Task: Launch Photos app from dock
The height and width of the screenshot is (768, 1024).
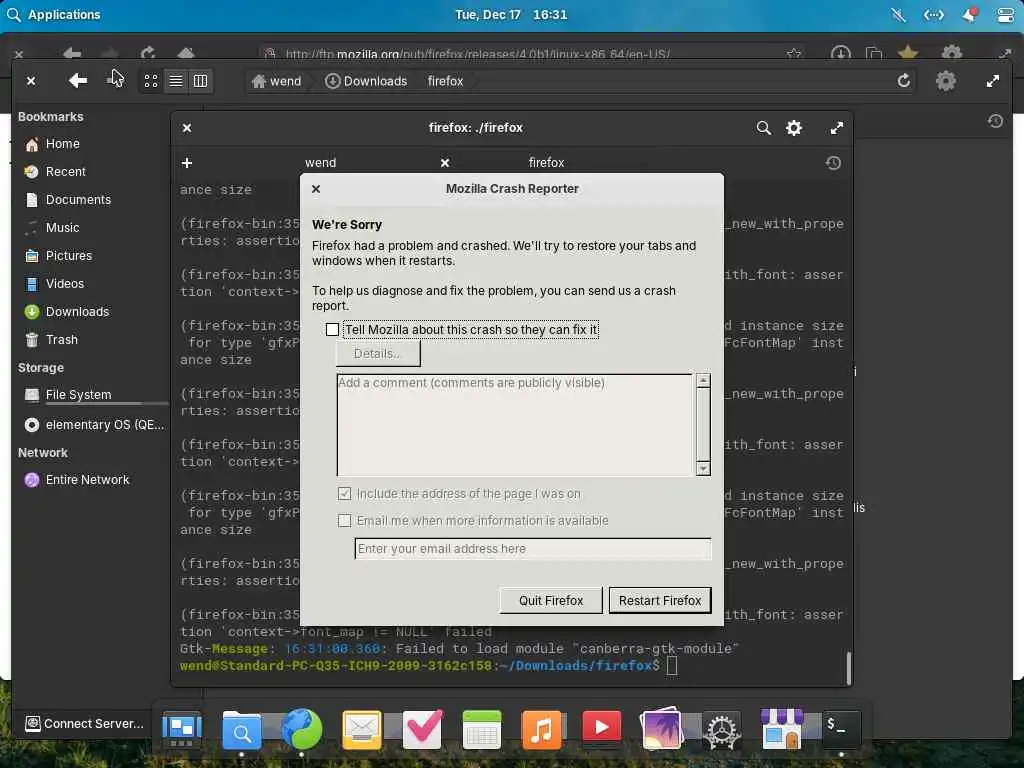Action: point(662,728)
